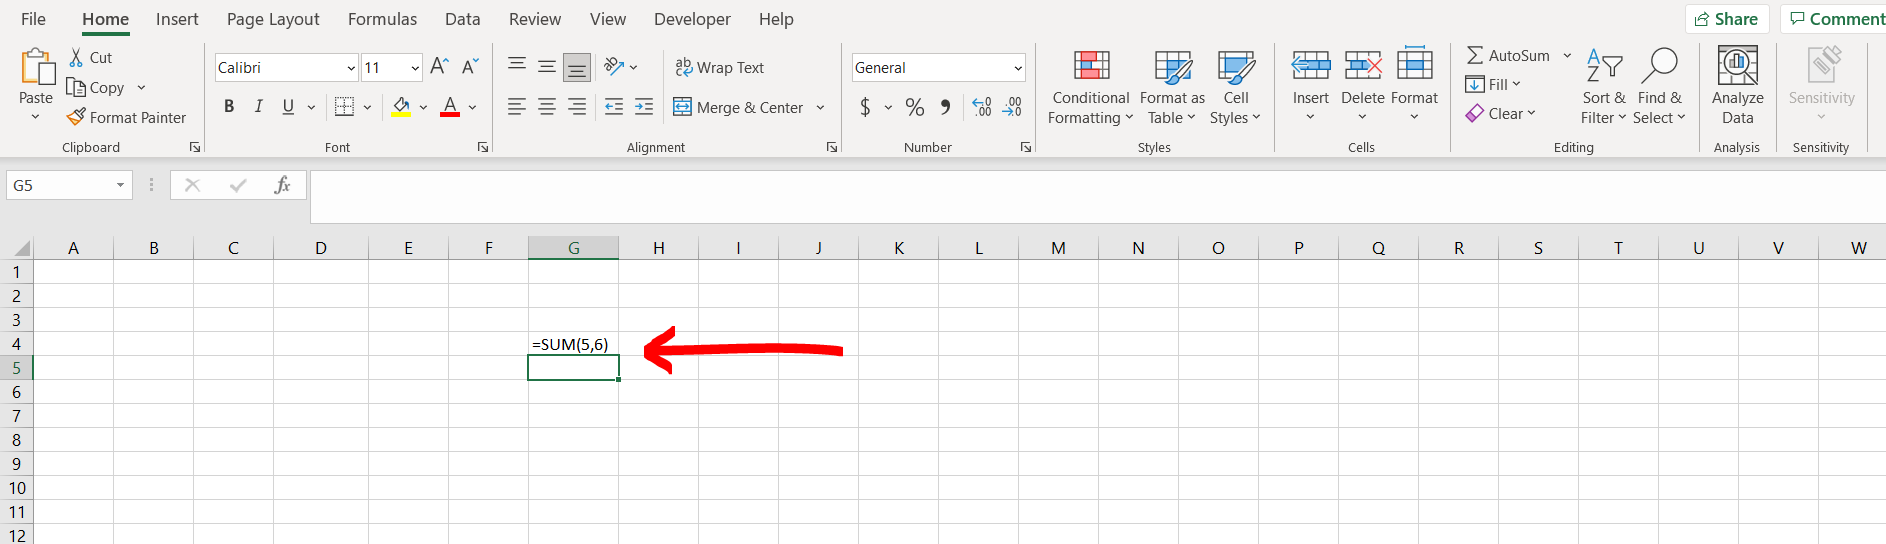Expand the General number format dropdown

pyautogui.click(x=1018, y=68)
